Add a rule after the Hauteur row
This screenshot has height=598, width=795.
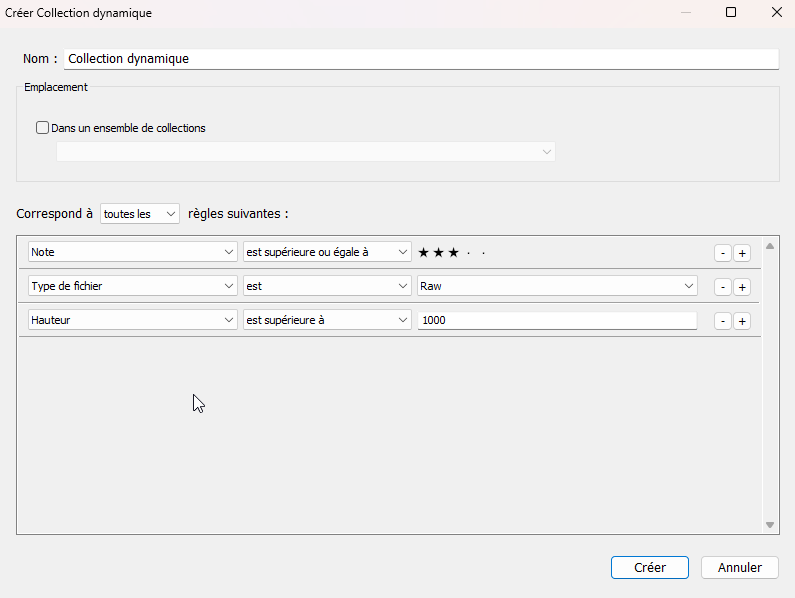(x=742, y=321)
